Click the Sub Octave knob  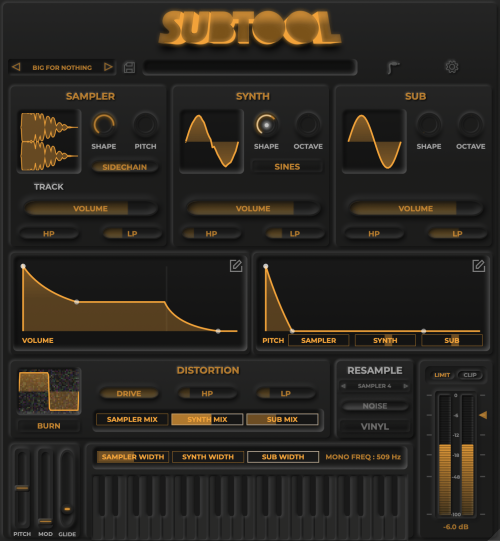click(x=470, y=125)
